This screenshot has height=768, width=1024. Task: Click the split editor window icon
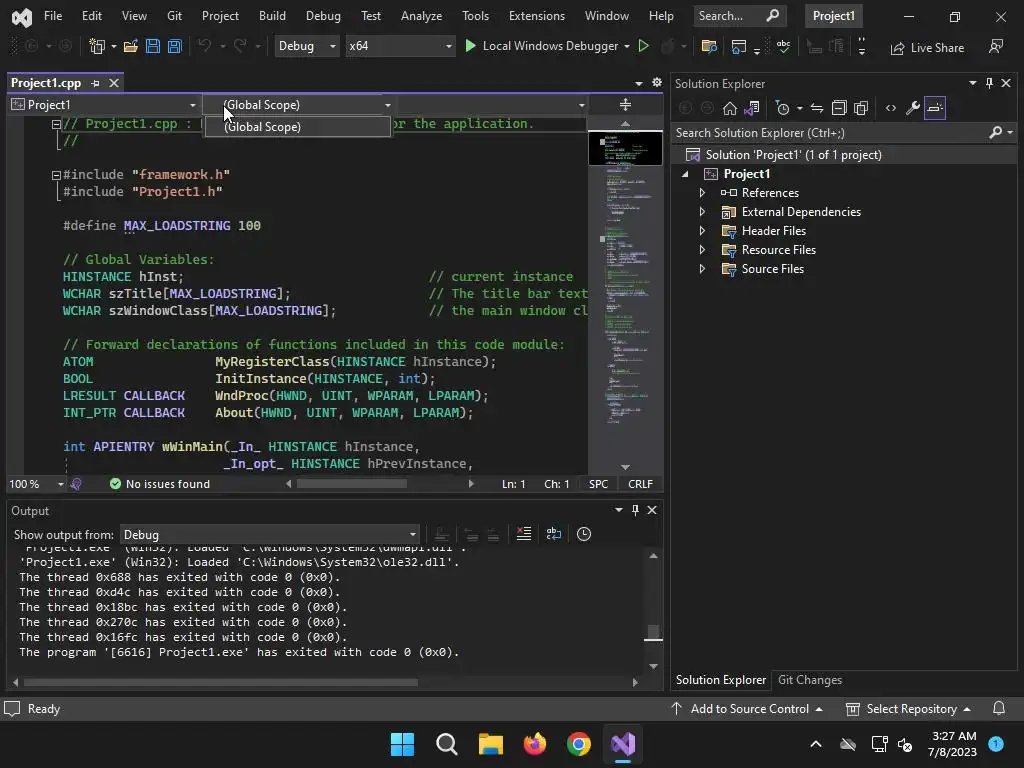625,104
